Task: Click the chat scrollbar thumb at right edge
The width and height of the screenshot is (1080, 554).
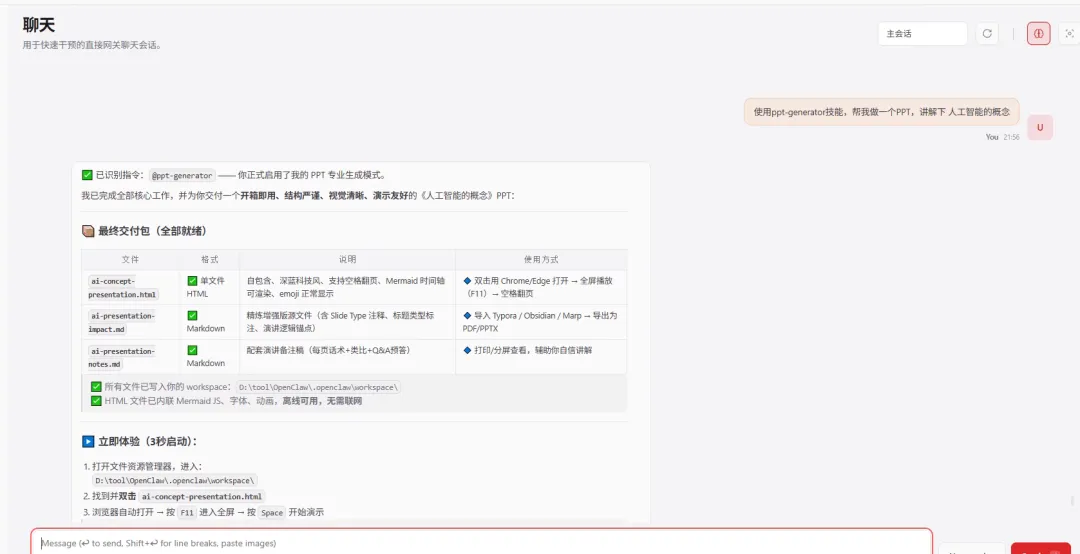Action: coord(1071,501)
